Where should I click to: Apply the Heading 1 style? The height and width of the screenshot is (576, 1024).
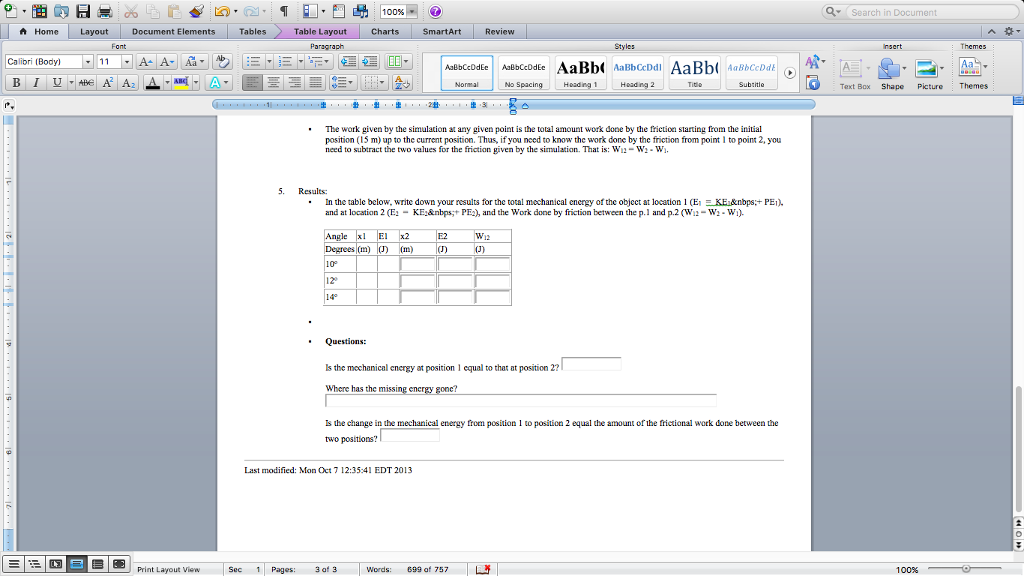[578, 72]
